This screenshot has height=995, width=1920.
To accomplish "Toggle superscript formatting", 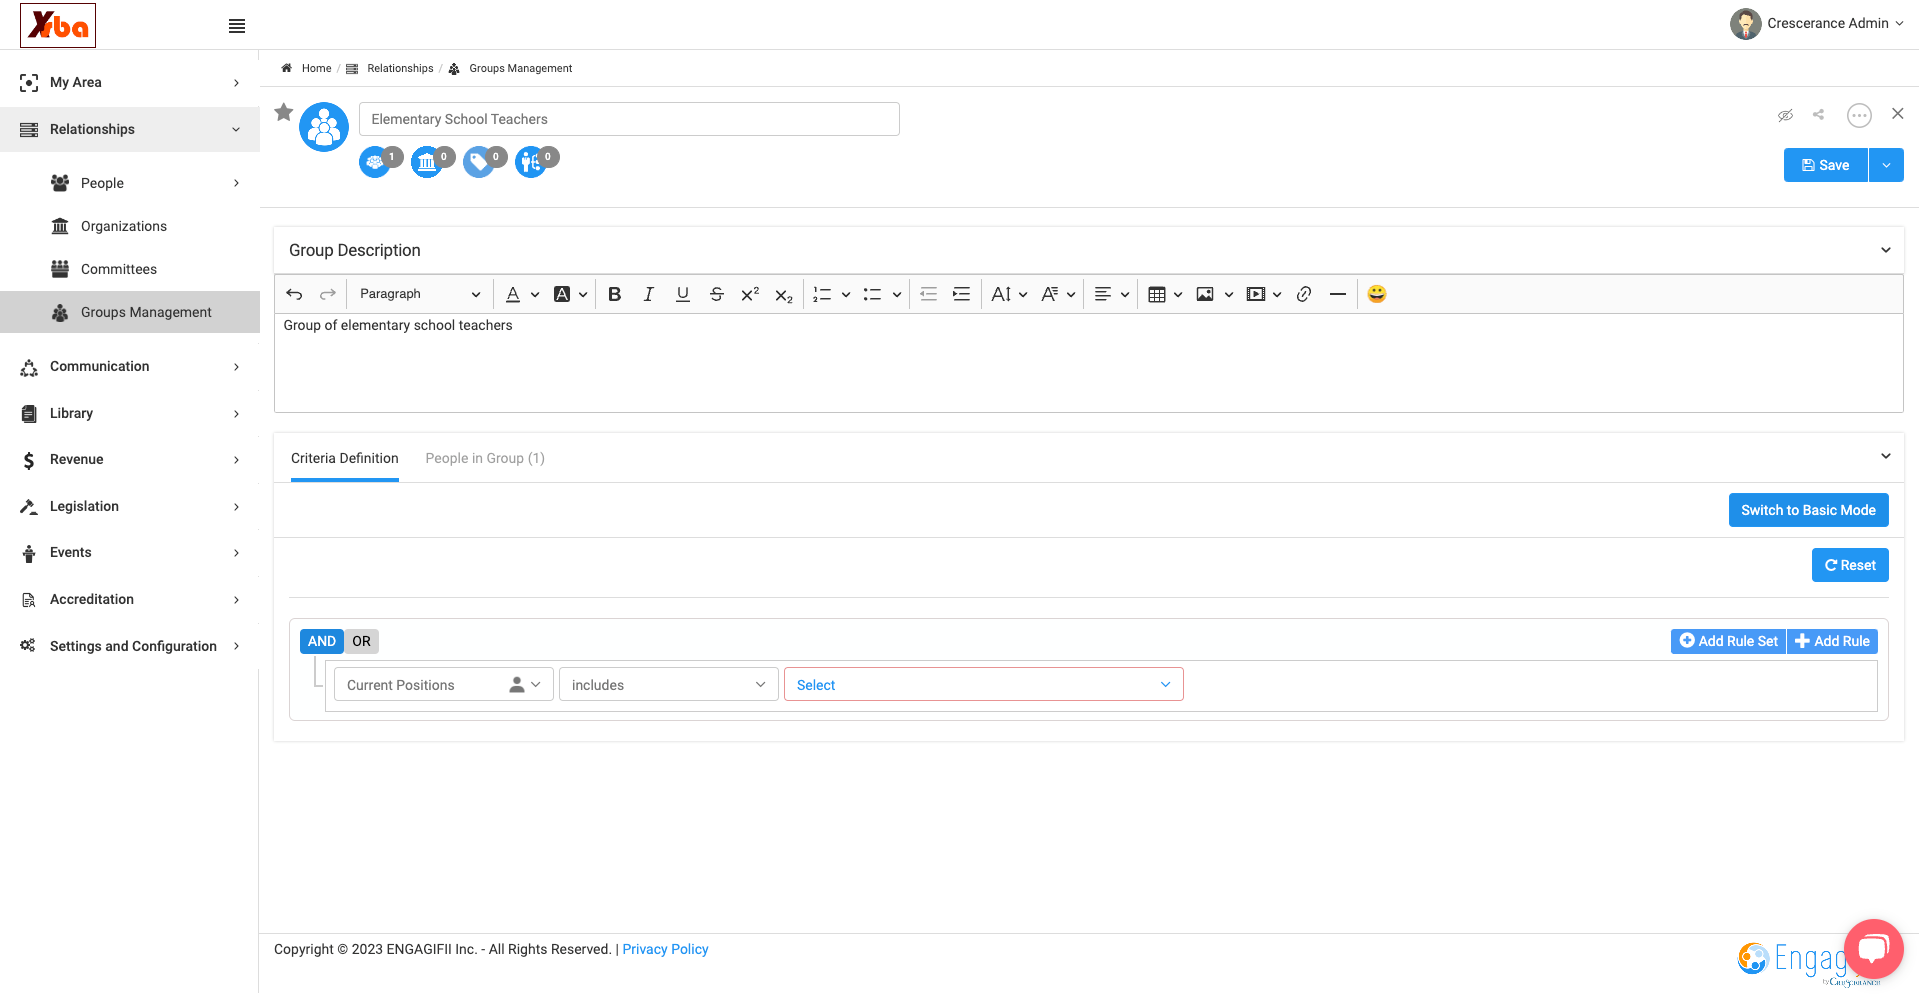I will click(x=750, y=294).
